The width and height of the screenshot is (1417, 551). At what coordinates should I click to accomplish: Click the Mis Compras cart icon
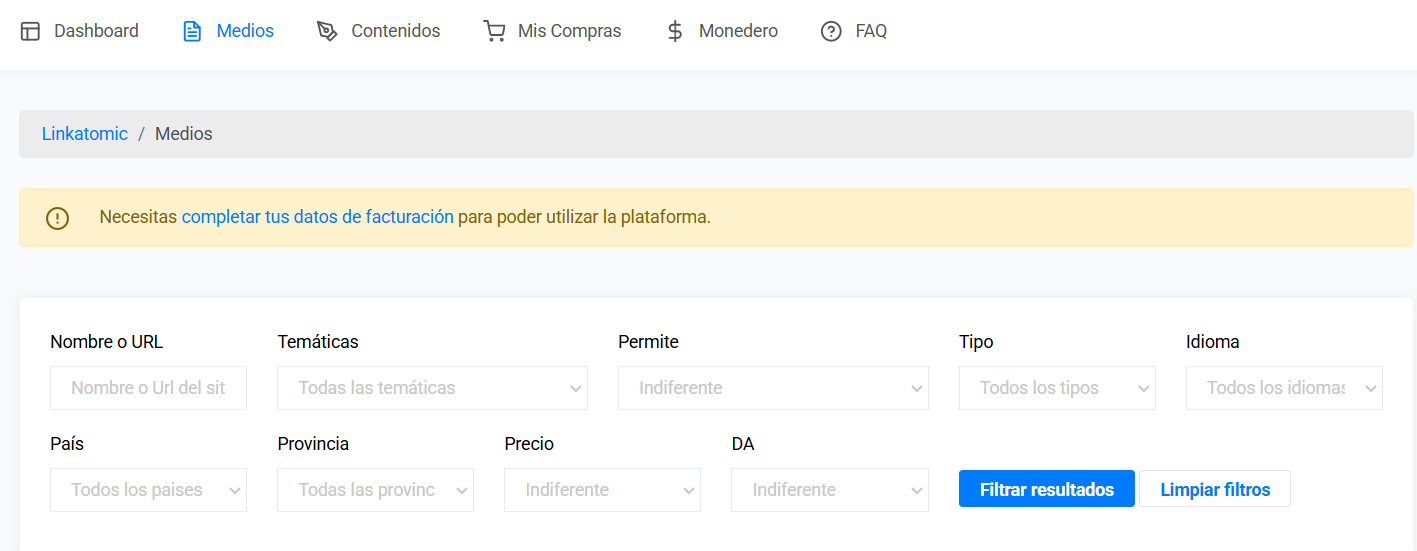494,32
